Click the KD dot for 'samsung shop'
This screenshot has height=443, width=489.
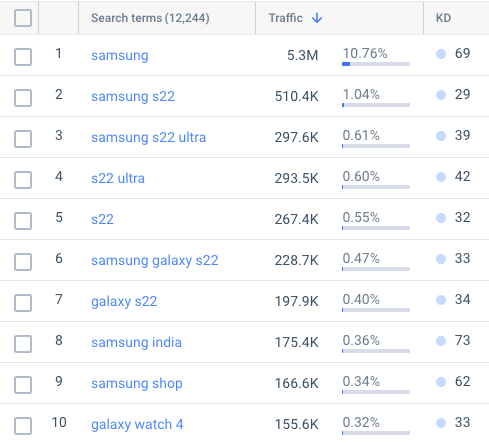(441, 382)
